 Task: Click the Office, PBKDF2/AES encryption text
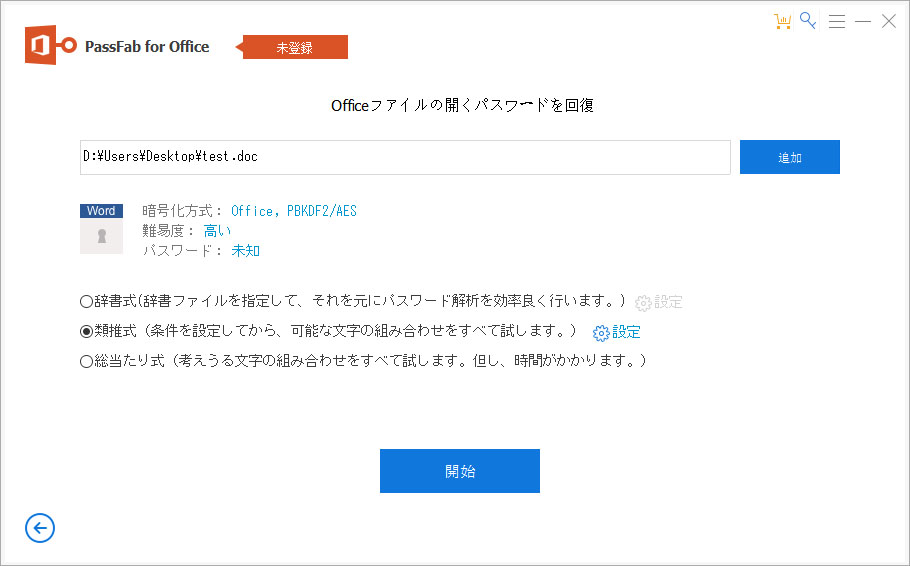[x=293, y=211]
